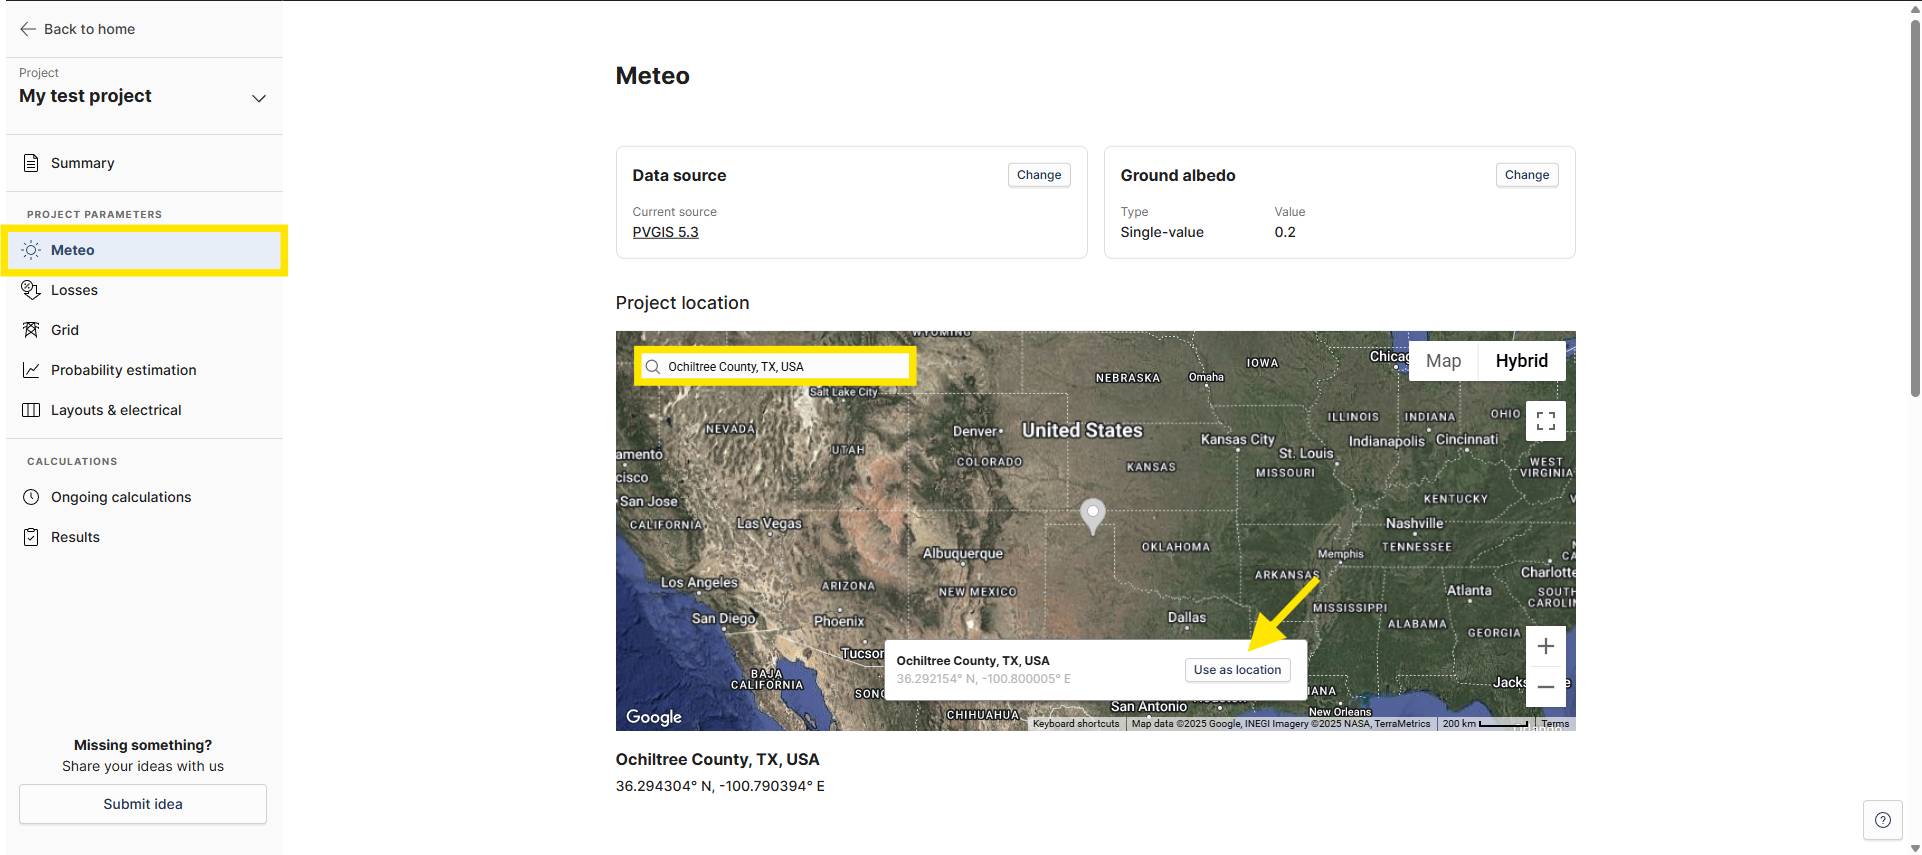
Task: Click the Back to home arrow icon
Action: (28, 29)
